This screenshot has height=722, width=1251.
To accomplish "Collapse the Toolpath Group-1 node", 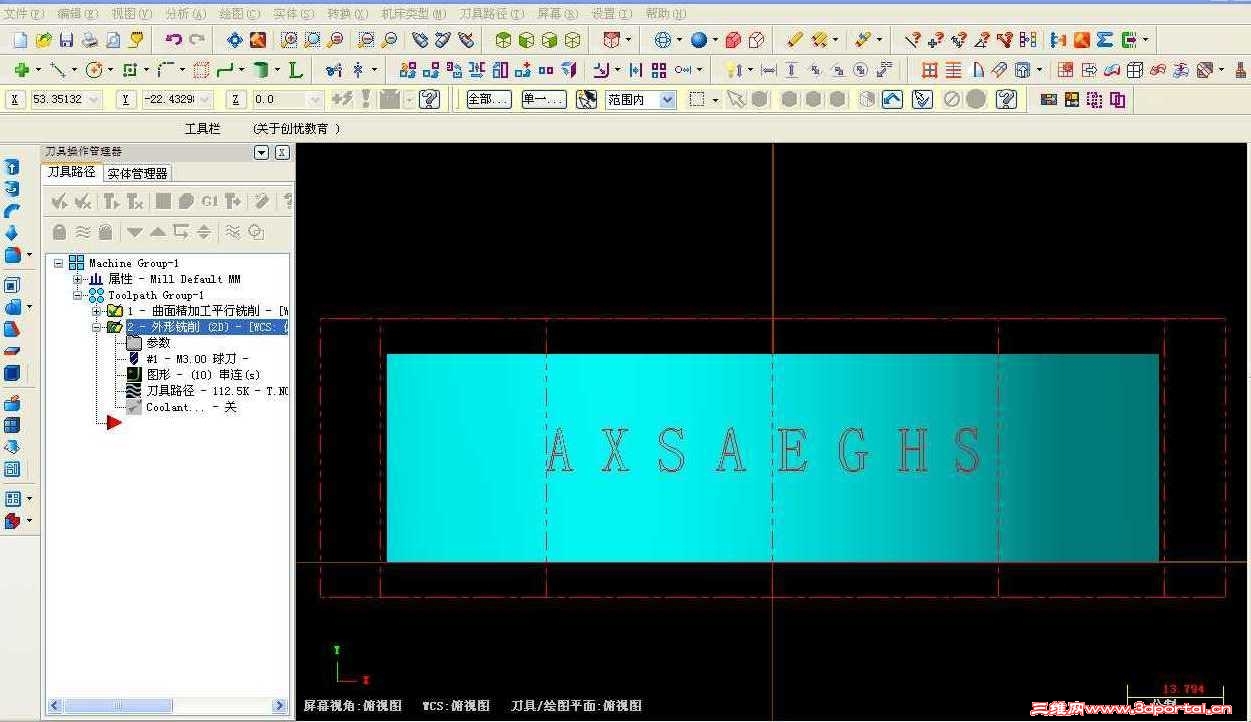I will tap(77, 295).
